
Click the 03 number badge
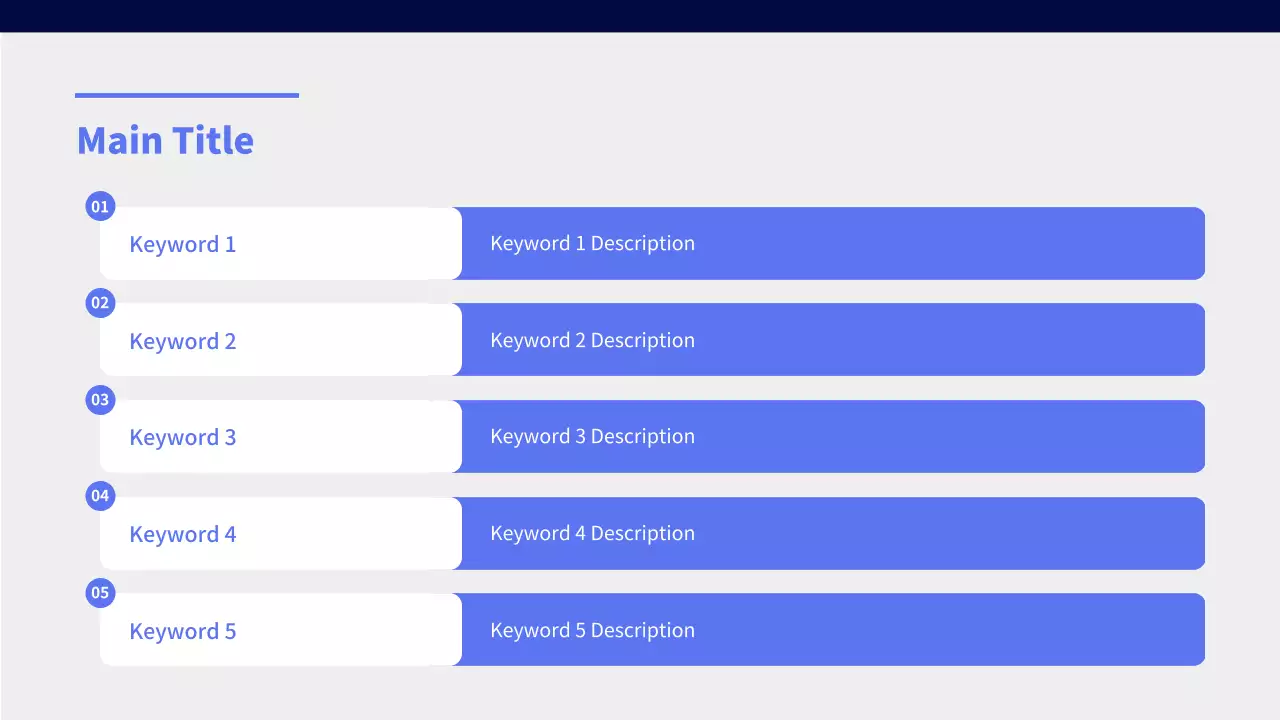tap(100, 400)
